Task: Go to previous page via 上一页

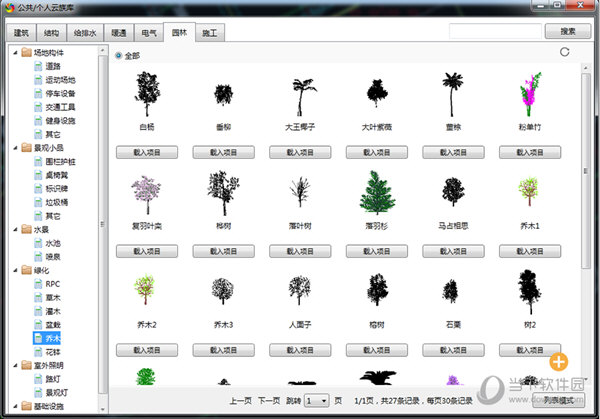Action: pos(241,401)
